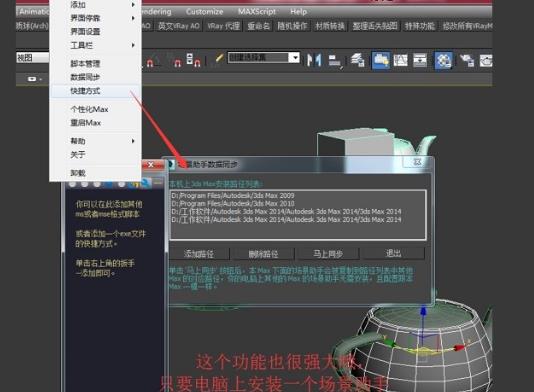
Task: Expand the 工具栏 submenu entry
Action: tap(95, 45)
